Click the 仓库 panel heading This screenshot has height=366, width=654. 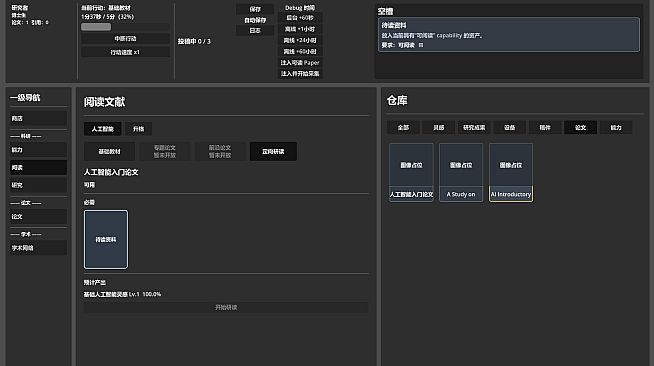click(397, 100)
